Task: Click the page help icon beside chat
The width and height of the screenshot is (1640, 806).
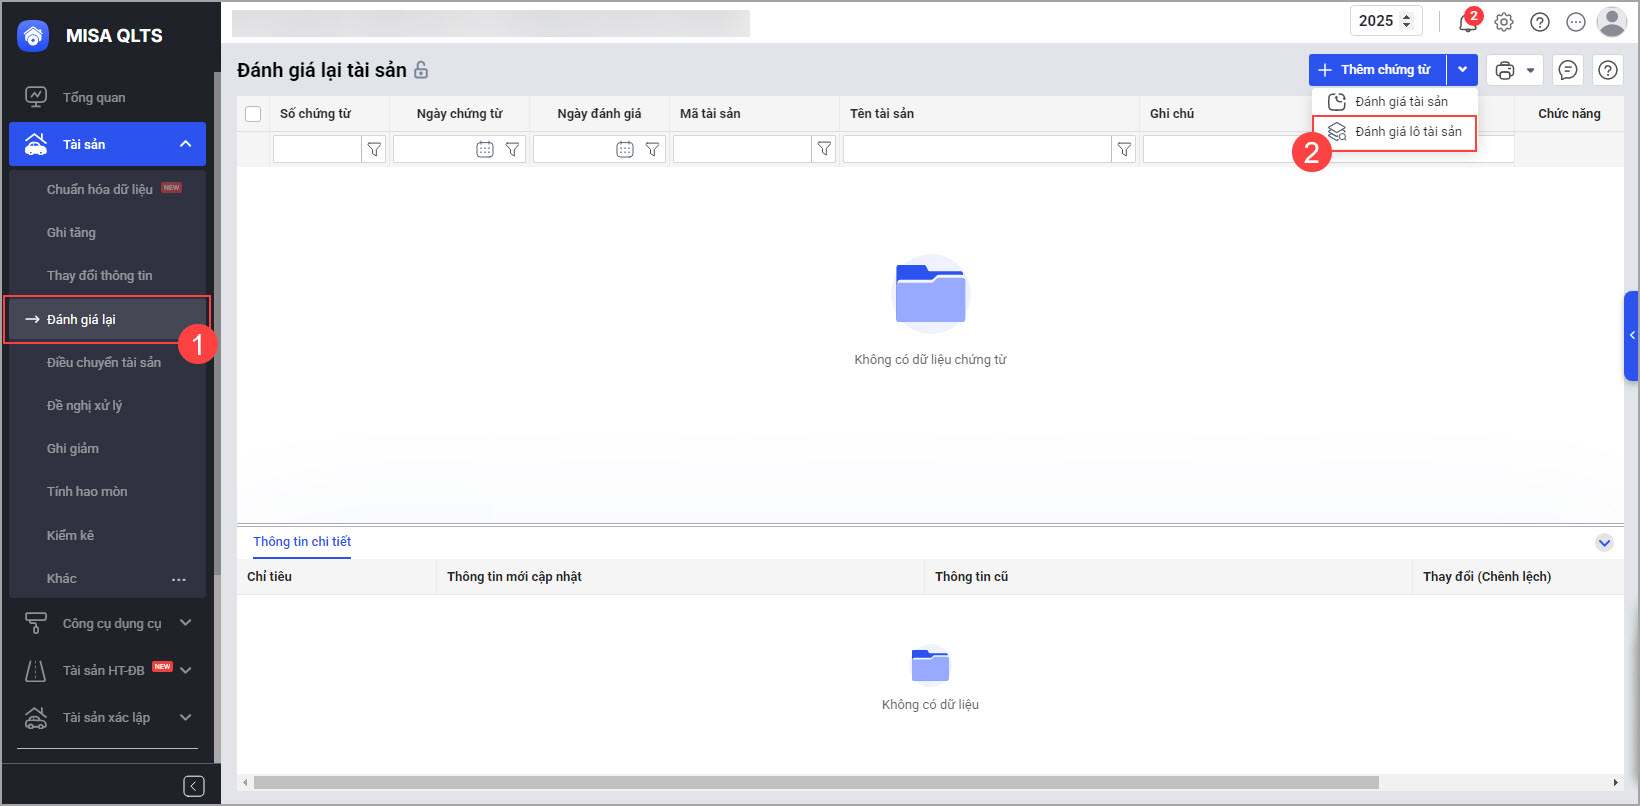Action: click(1608, 70)
